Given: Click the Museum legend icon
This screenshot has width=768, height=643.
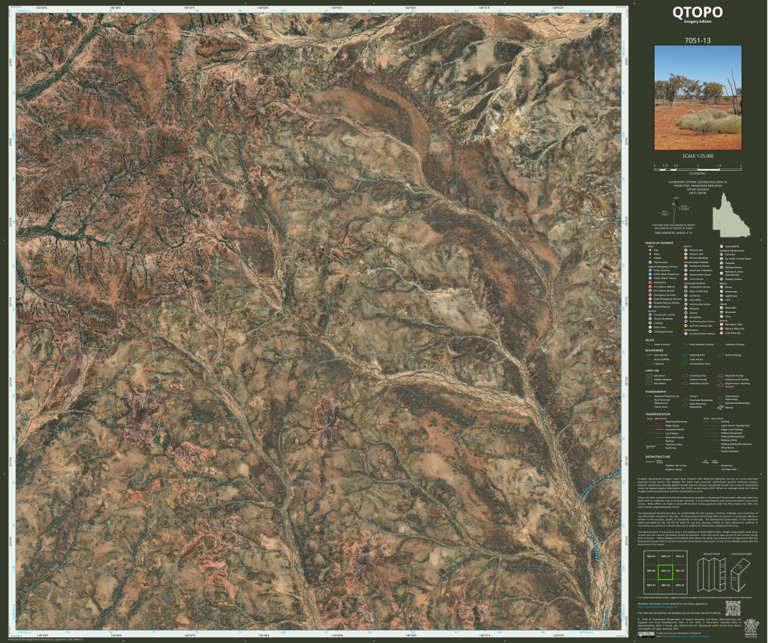Looking at the screenshot, I should pyautogui.click(x=686, y=309).
